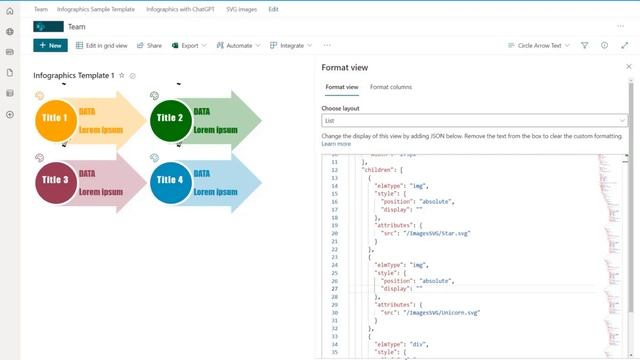Close the Format view panel

(629, 66)
